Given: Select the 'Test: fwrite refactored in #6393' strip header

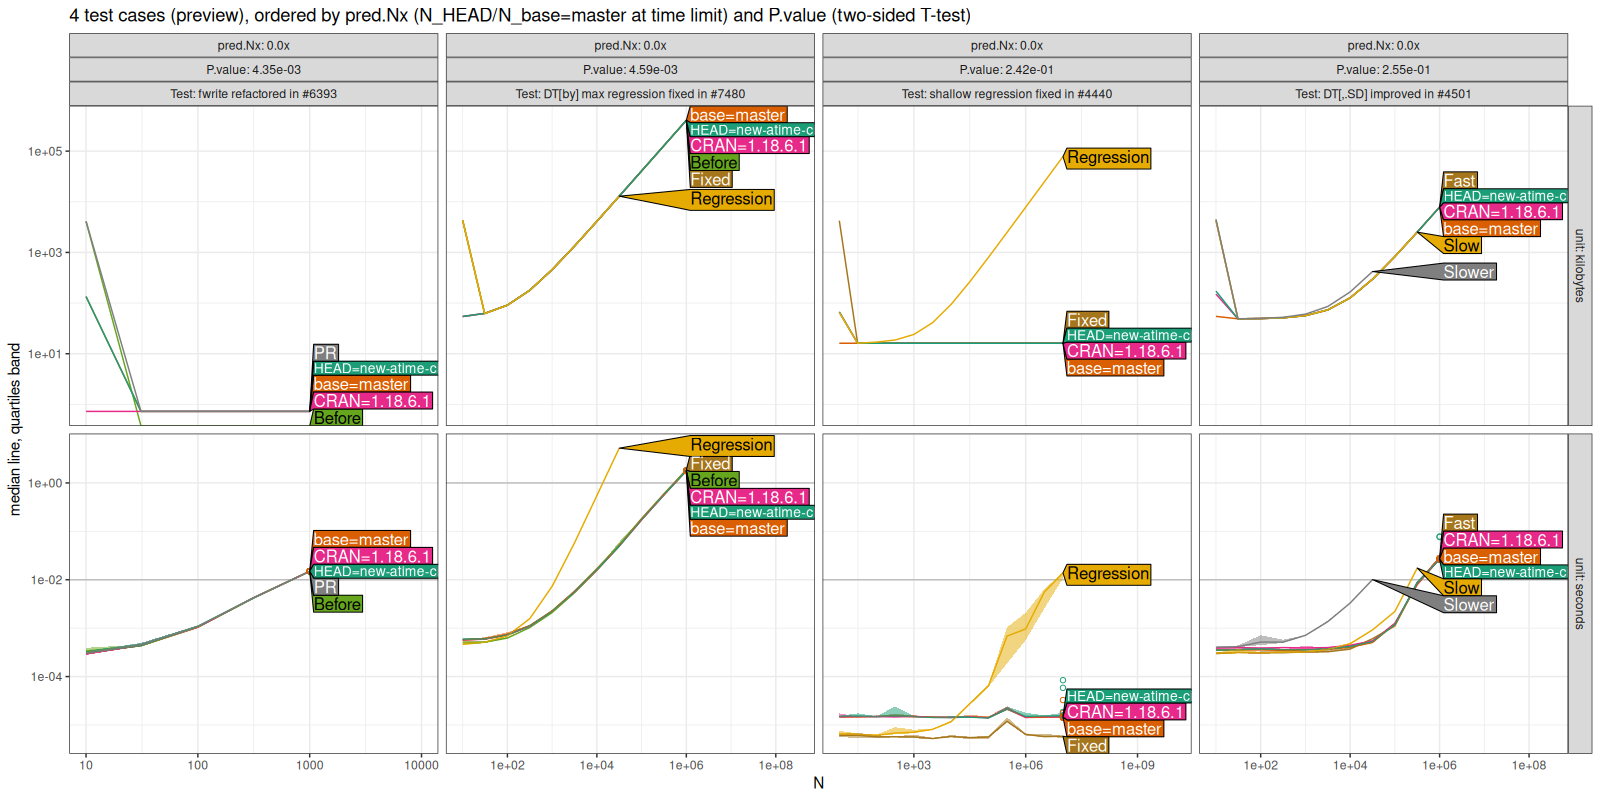Looking at the screenshot, I should [253, 94].
